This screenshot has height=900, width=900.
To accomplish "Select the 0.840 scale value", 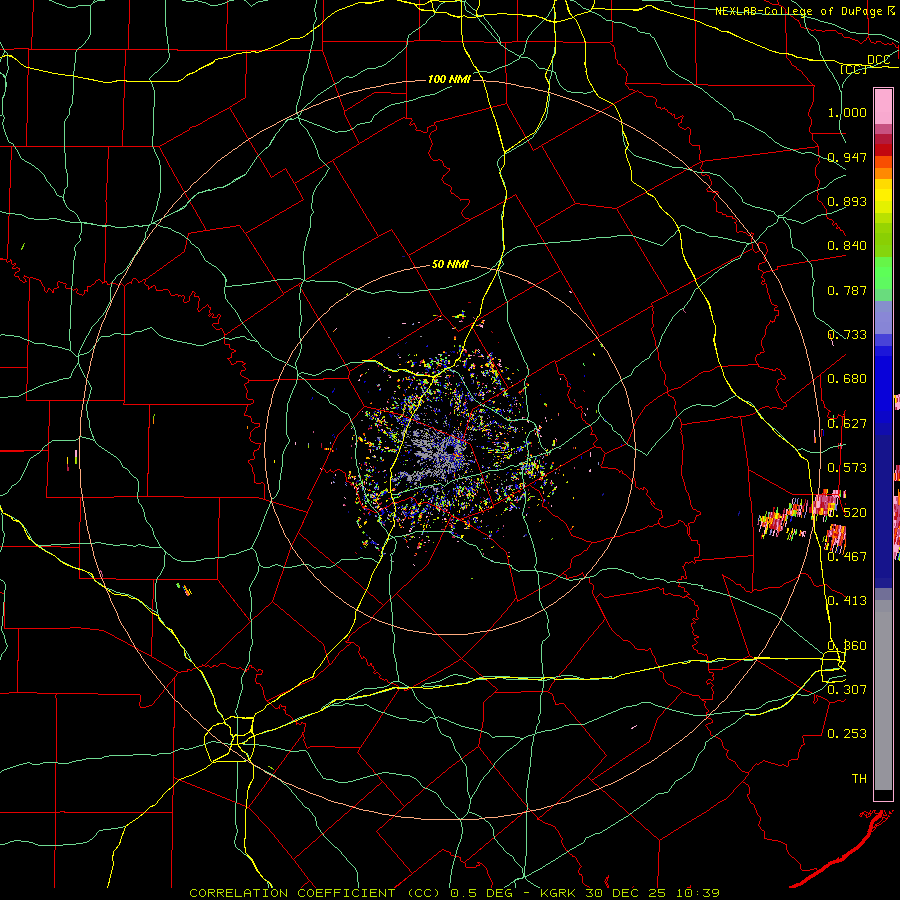I will click(847, 246).
